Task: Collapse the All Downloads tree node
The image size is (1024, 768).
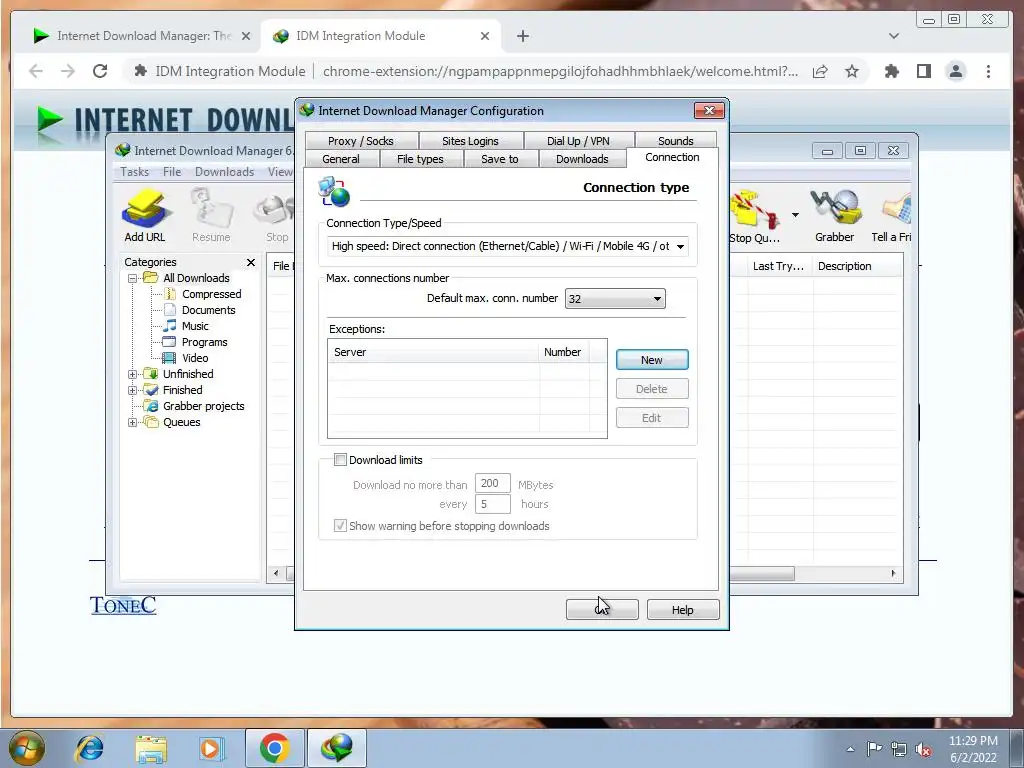Action: [x=133, y=278]
